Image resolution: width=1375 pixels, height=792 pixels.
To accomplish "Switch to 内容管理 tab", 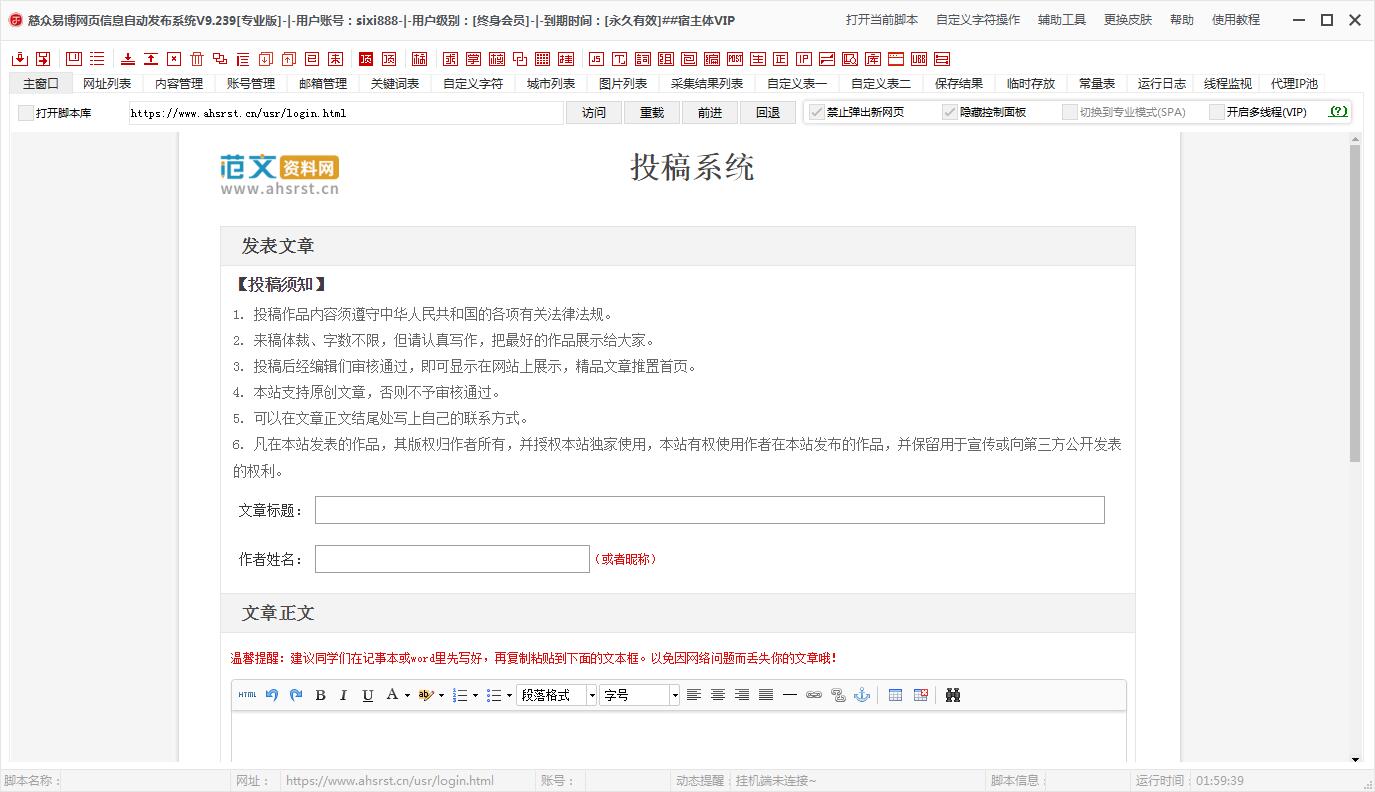I will tap(179, 84).
